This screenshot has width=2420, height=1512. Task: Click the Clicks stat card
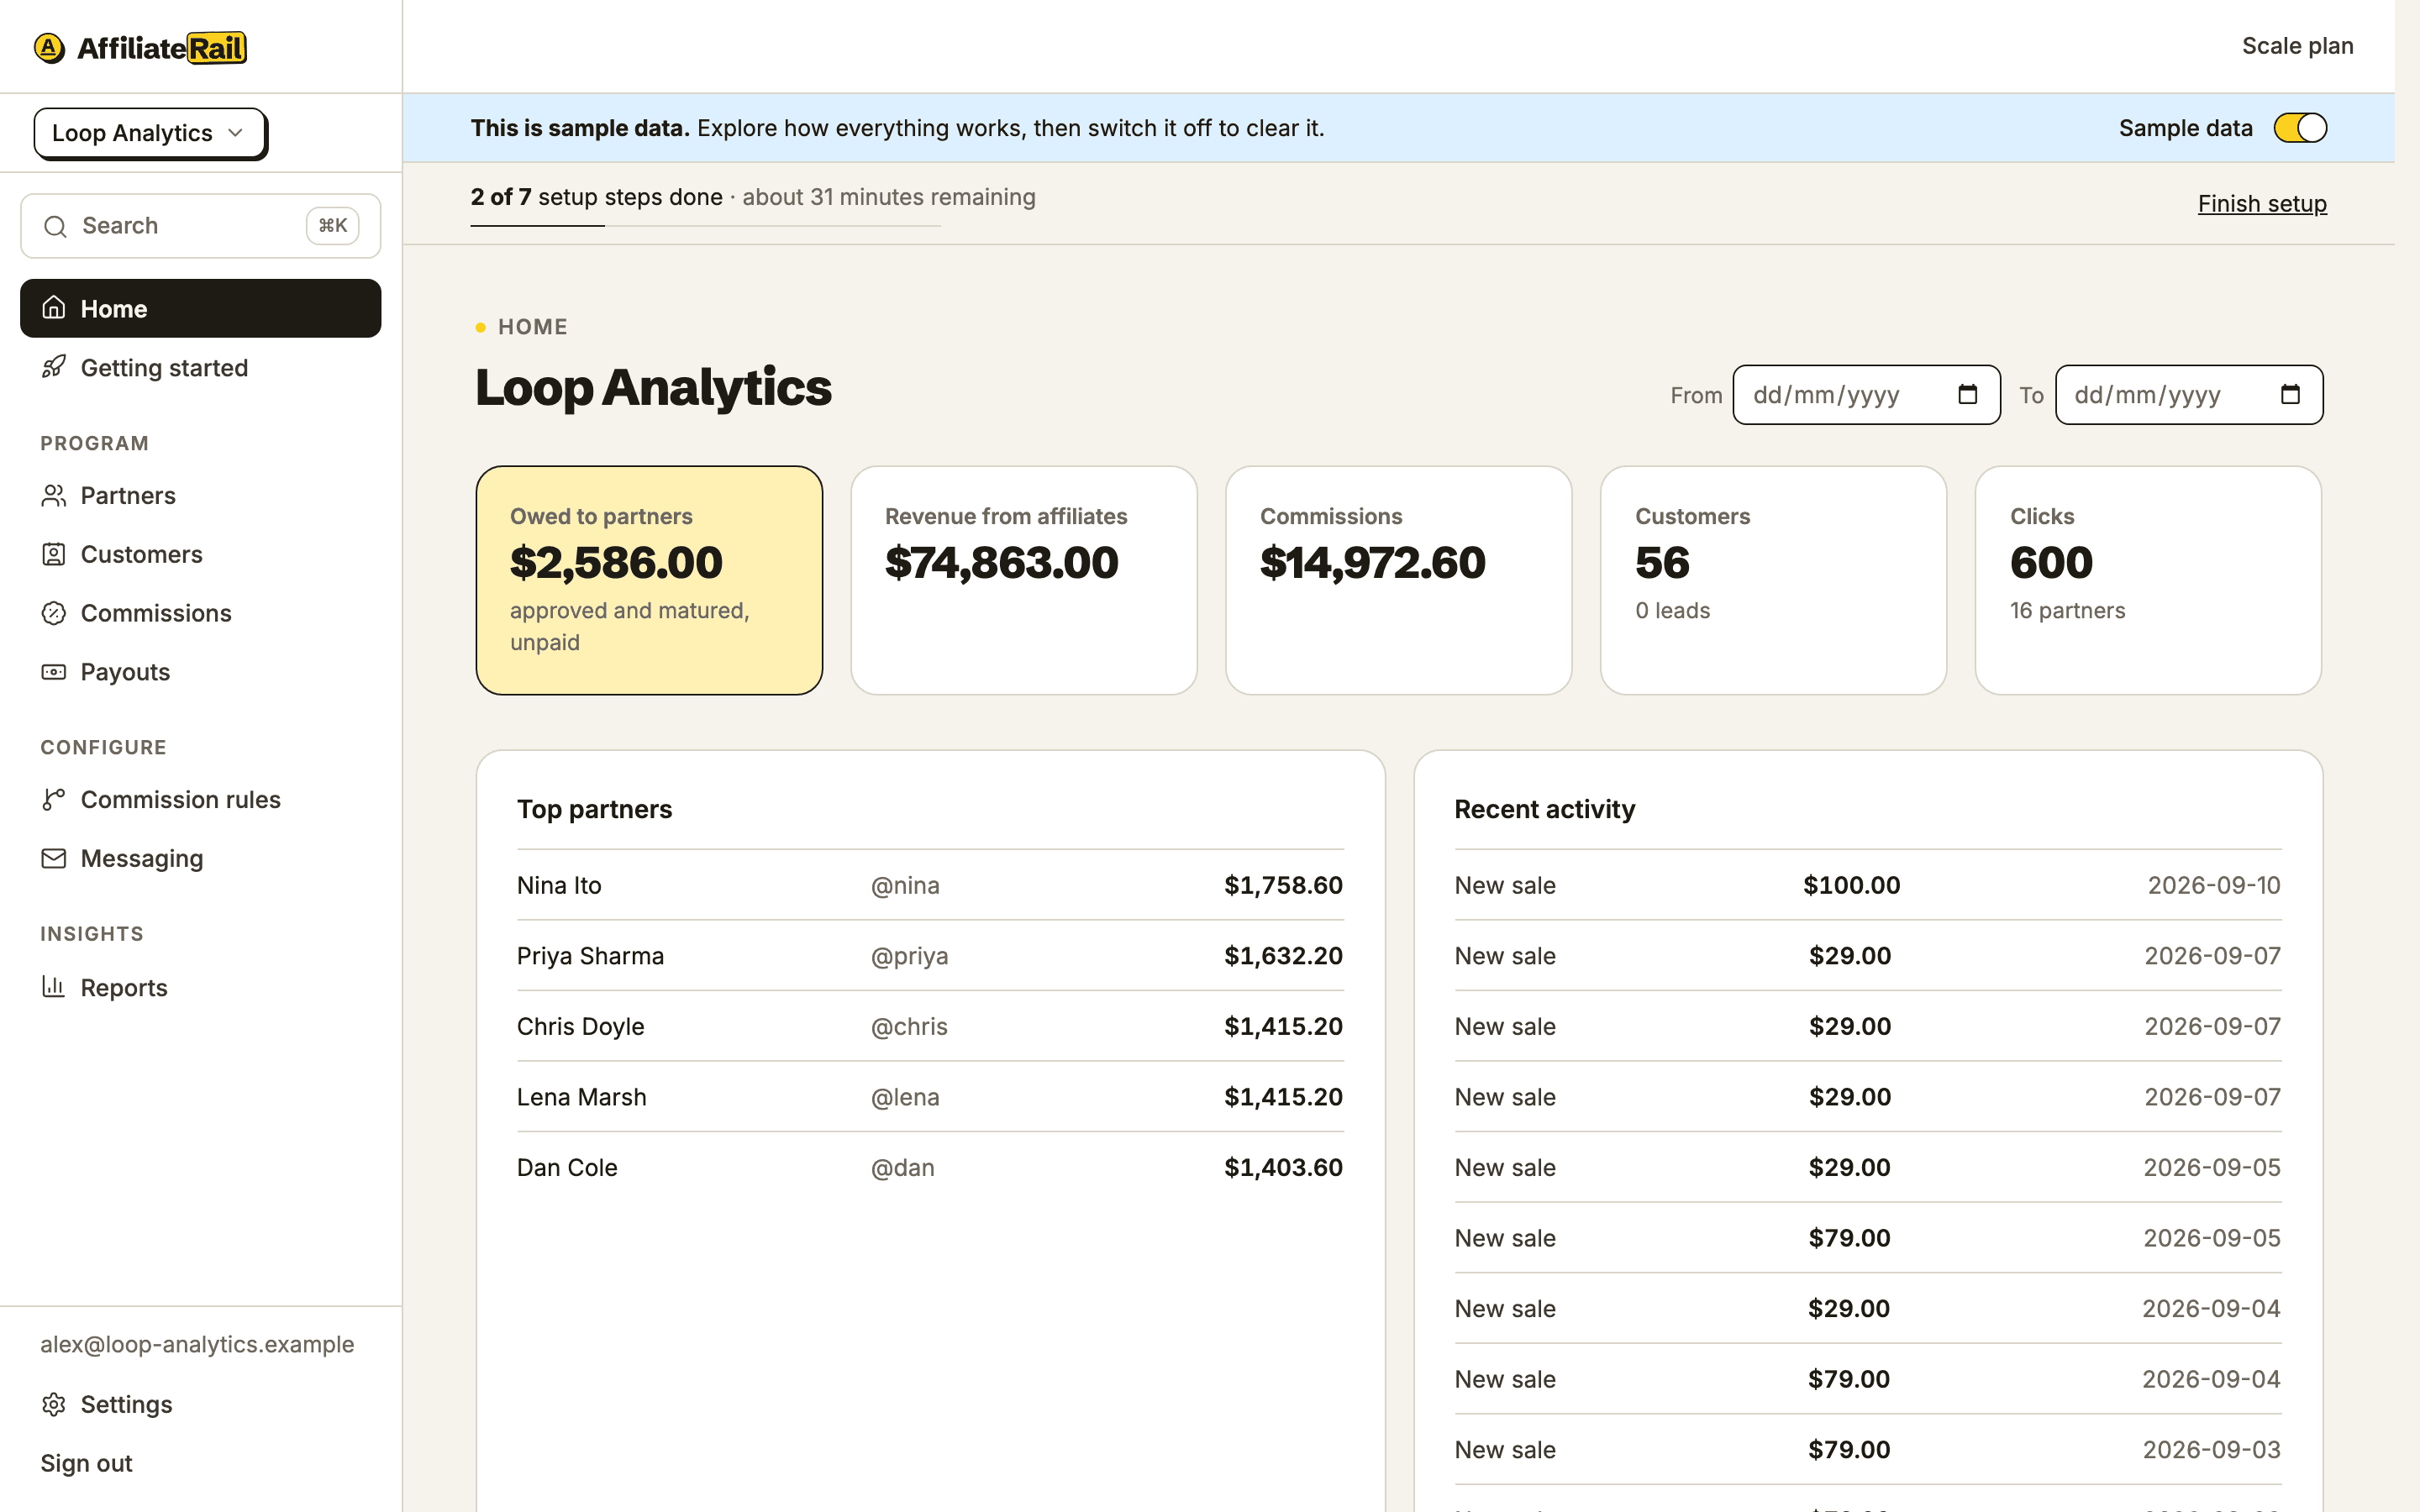click(2148, 580)
